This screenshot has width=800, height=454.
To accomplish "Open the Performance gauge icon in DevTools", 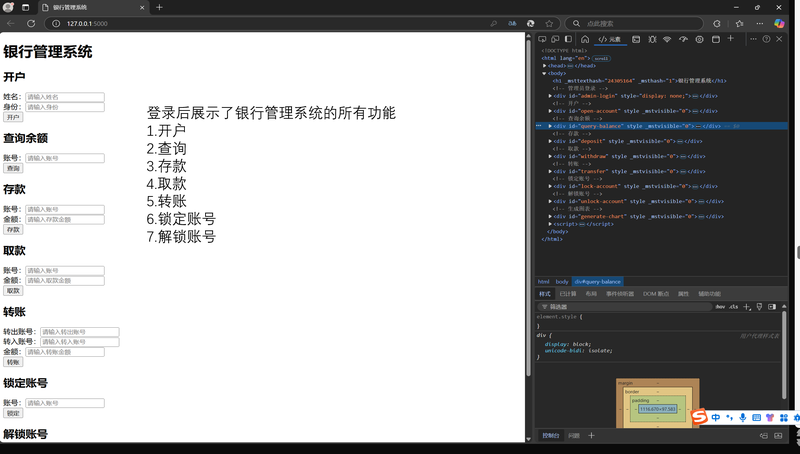I will (x=683, y=39).
